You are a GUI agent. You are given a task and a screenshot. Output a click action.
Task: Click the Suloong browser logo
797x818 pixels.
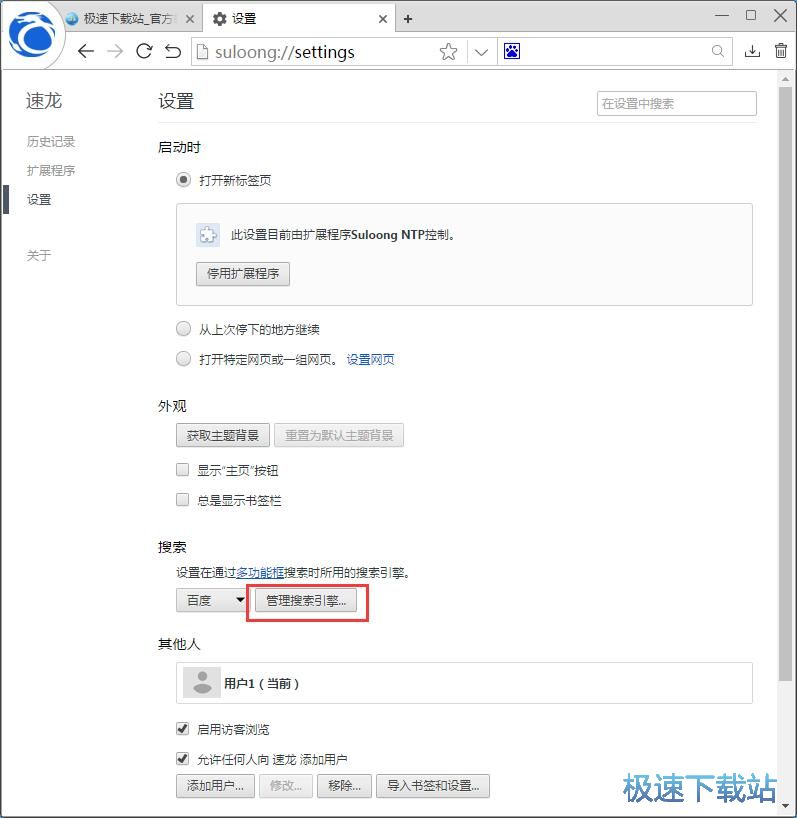[32, 35]
